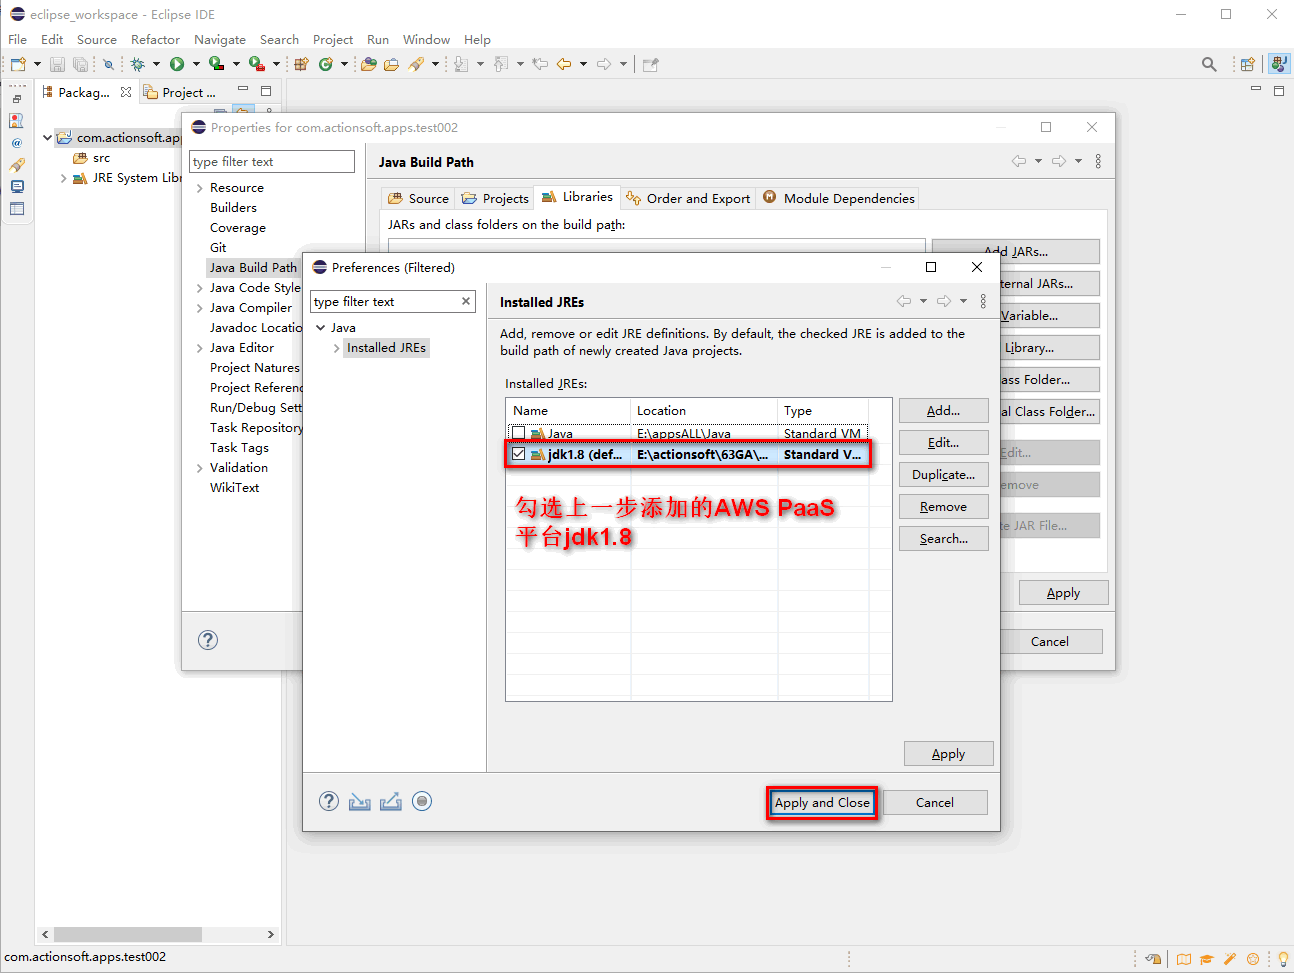Click the Package Explorer horizontal scrollbar
1294x973 pixels.
(127, 934)
